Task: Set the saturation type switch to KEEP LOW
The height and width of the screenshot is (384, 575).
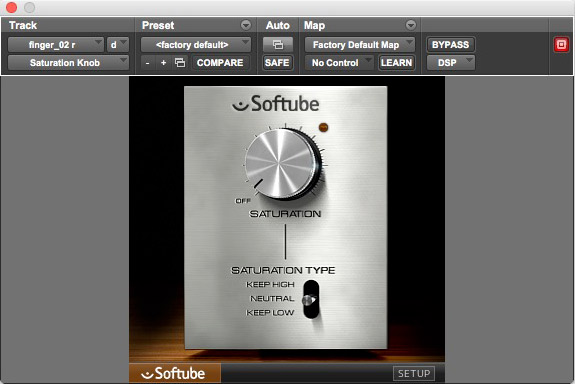Action: pos(270,313)
